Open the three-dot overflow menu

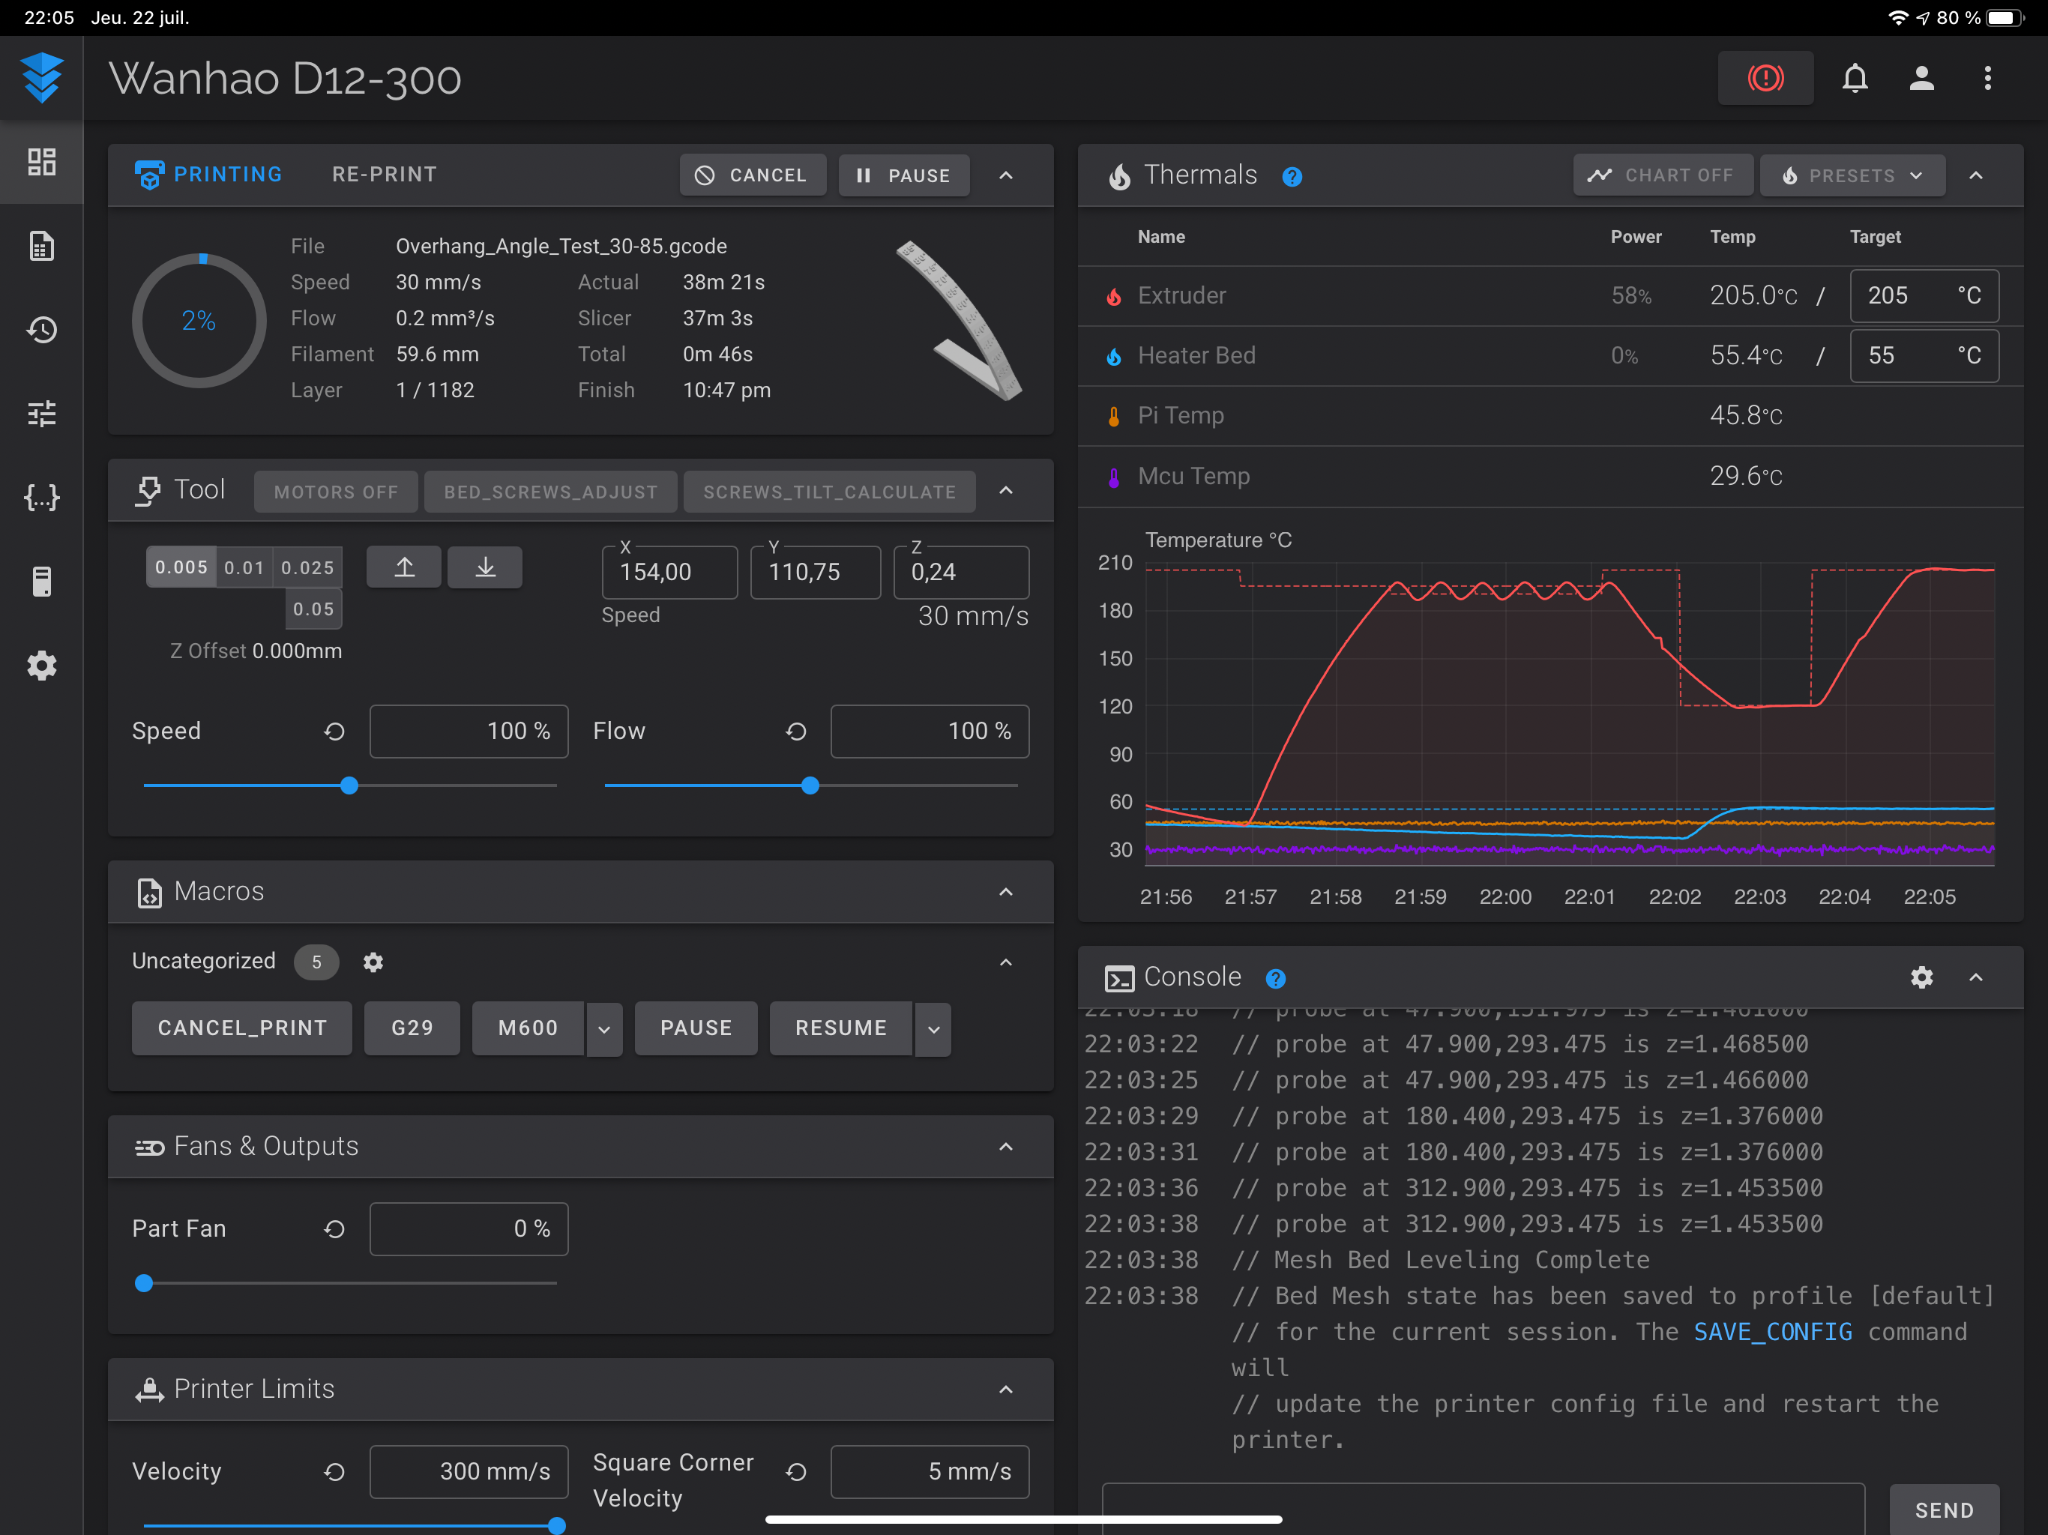(x=1987, y=78)
